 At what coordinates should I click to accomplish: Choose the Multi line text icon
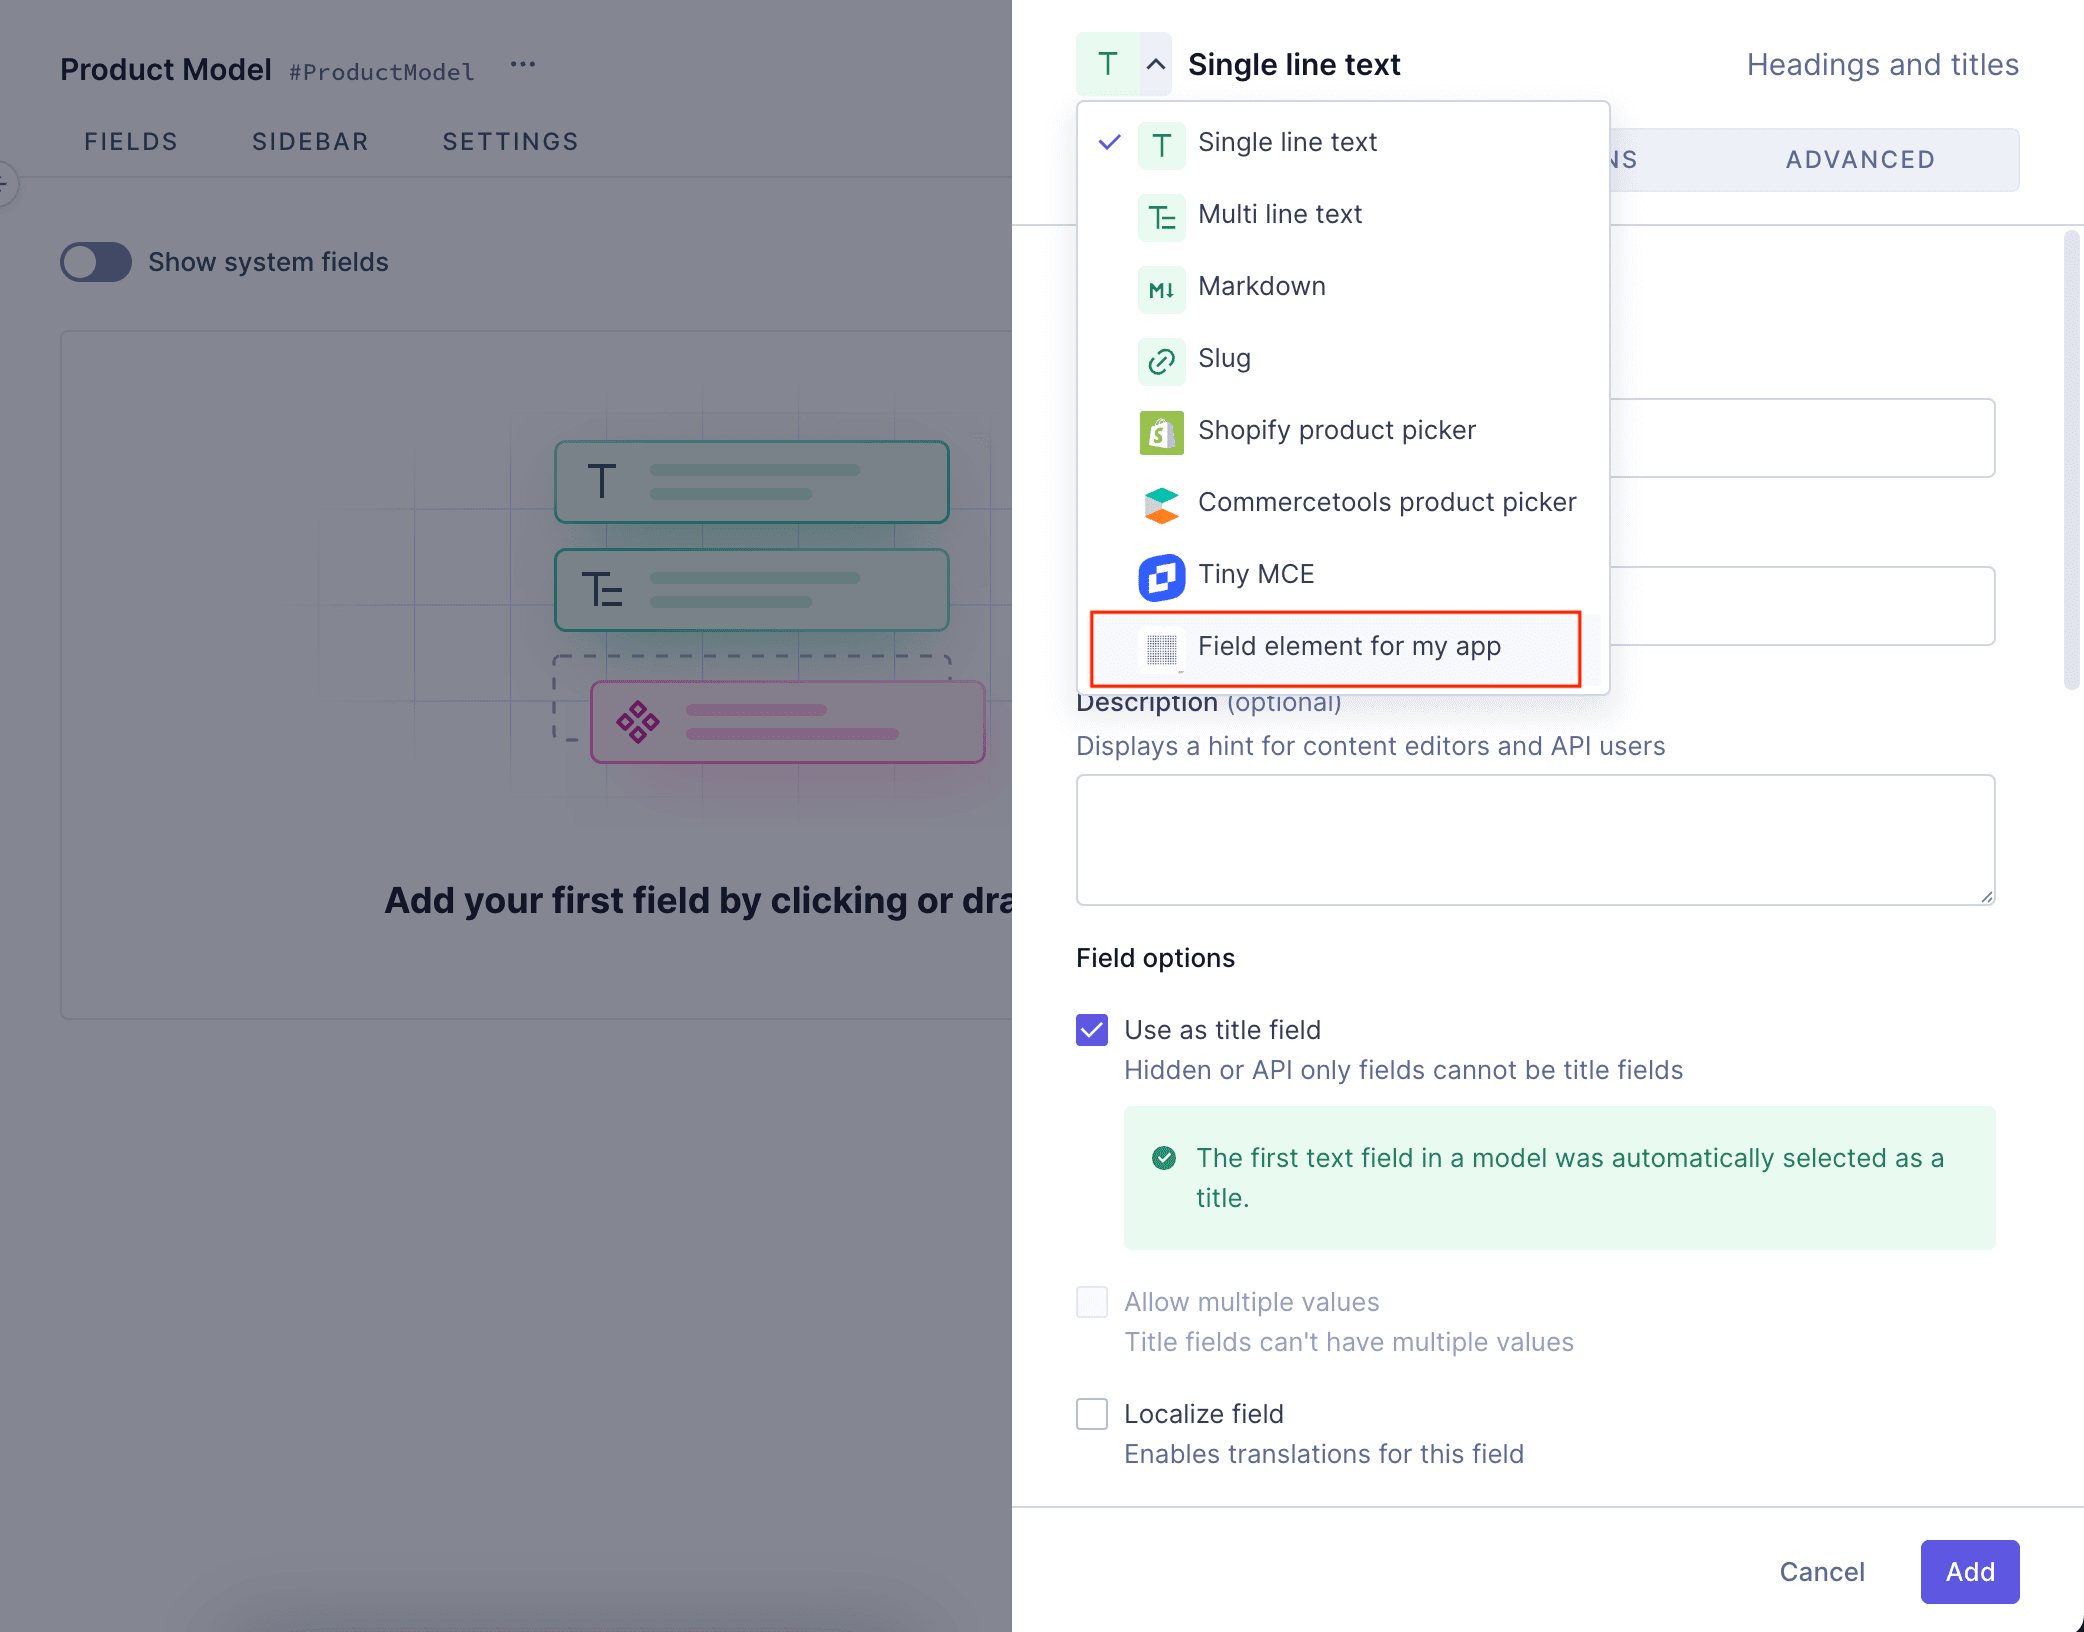pyautogui.click(x=1161, y=216)
